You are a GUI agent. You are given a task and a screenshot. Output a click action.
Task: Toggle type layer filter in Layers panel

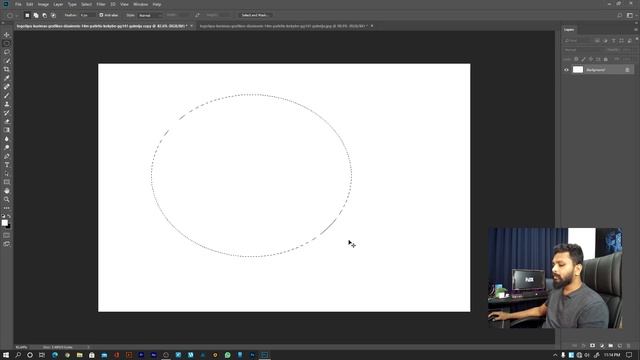(613, 41)
